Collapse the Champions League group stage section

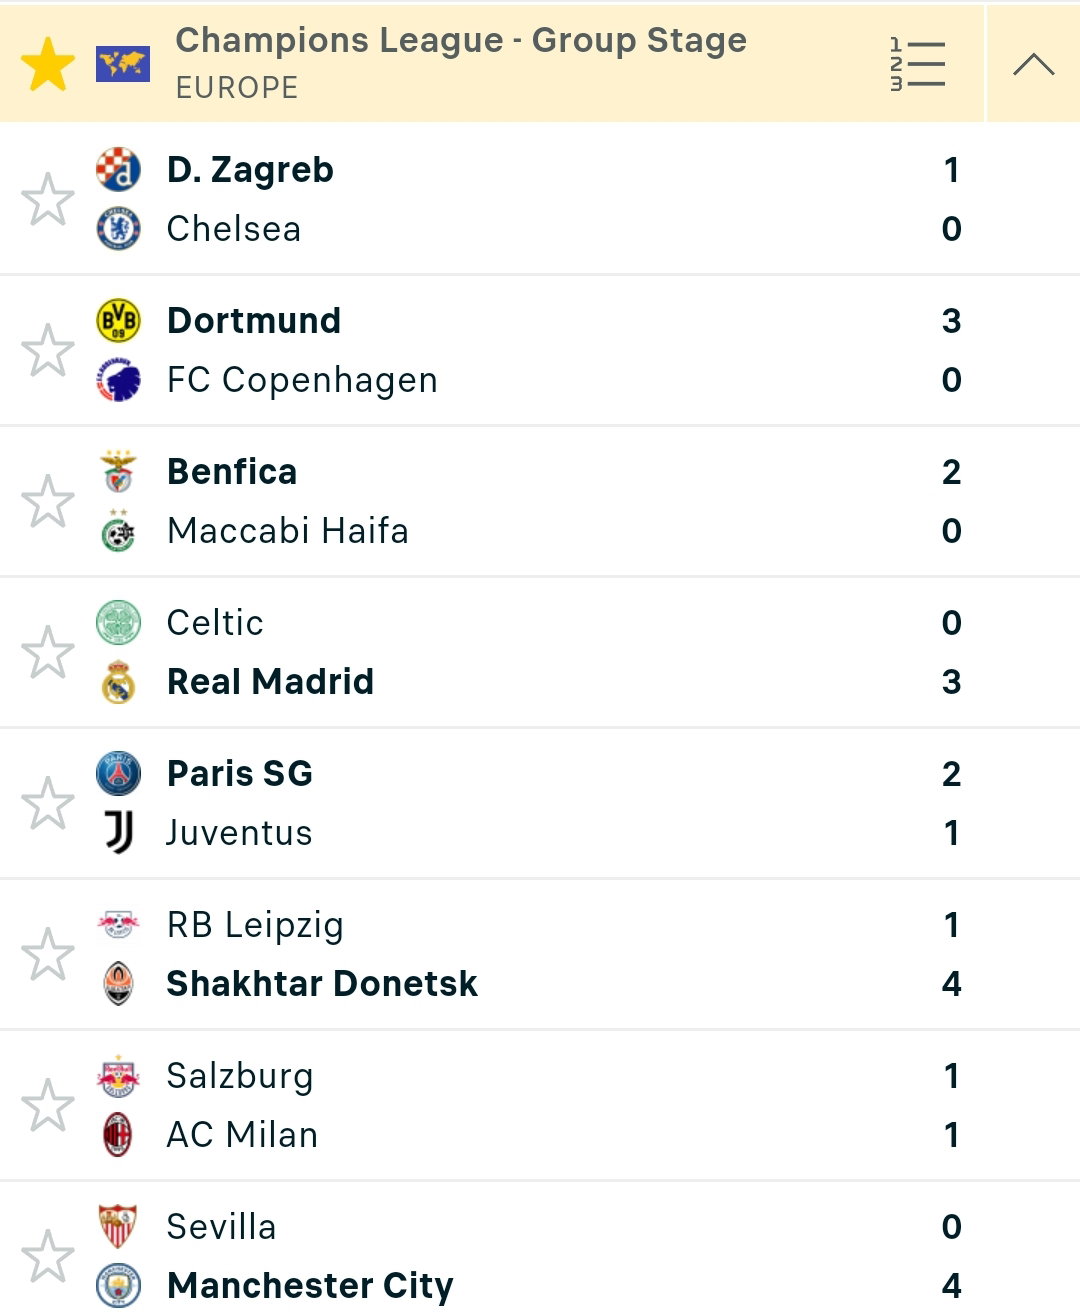[x=1033, y=65]
